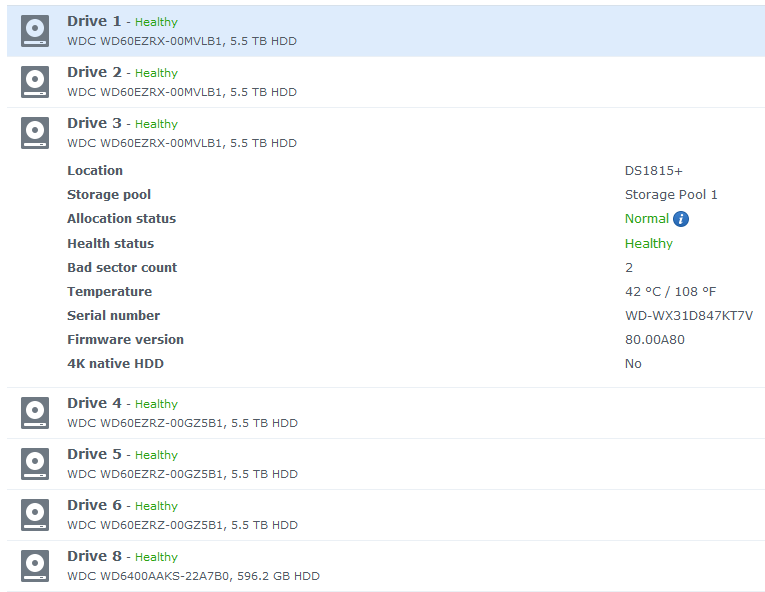The width and height of the screenshot is (765, 592).
Task: Open the Allocation status info icon
Action: click(x=681, y=219)
